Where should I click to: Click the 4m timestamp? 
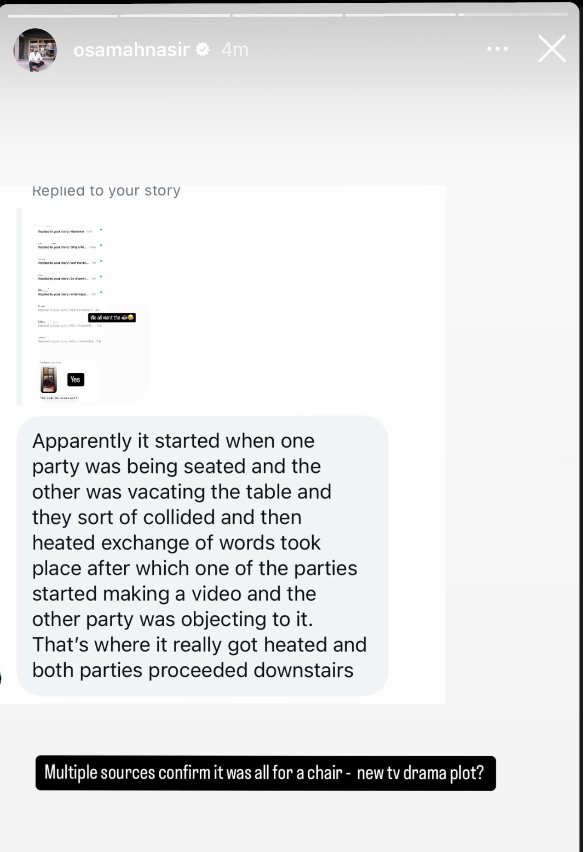coord(235,49)
